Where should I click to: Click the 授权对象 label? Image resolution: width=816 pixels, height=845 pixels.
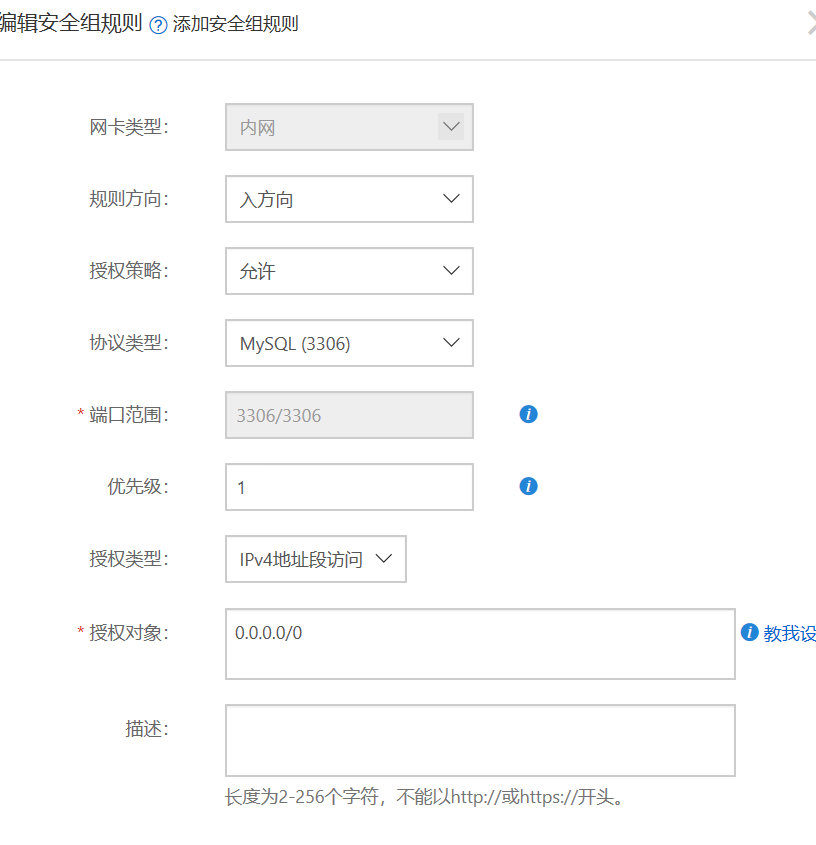pos(129,633)
